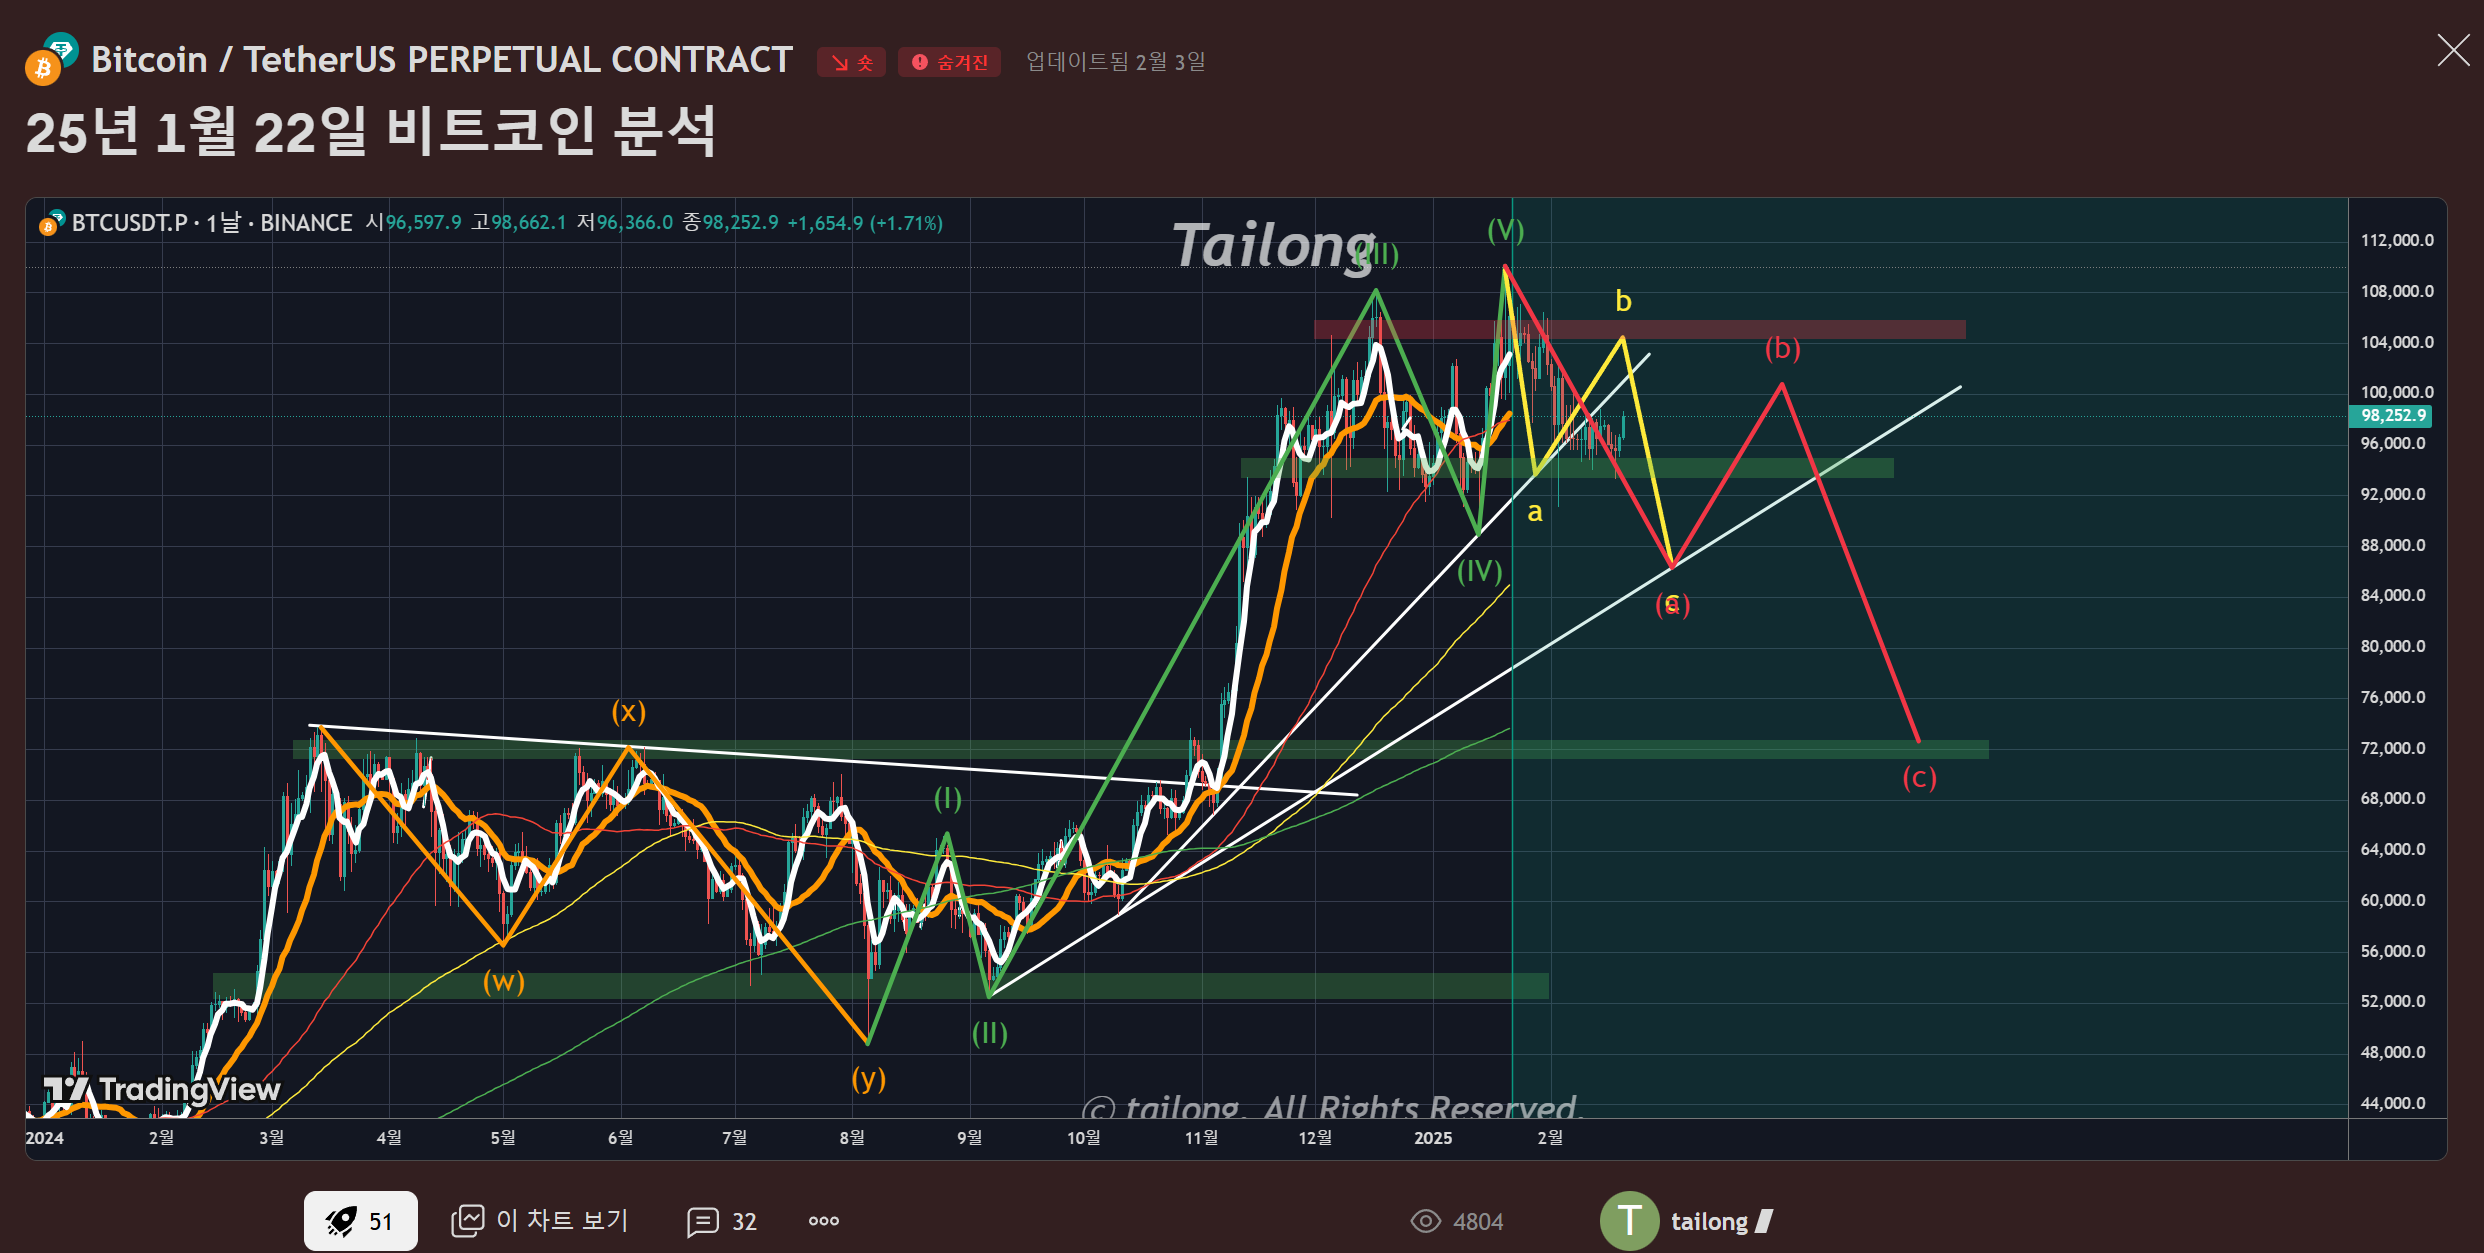Image resolution: width=2484 pixels, height=1253 pixels.
Task: Open tailong author avatar
Action: [1629, 1221]
